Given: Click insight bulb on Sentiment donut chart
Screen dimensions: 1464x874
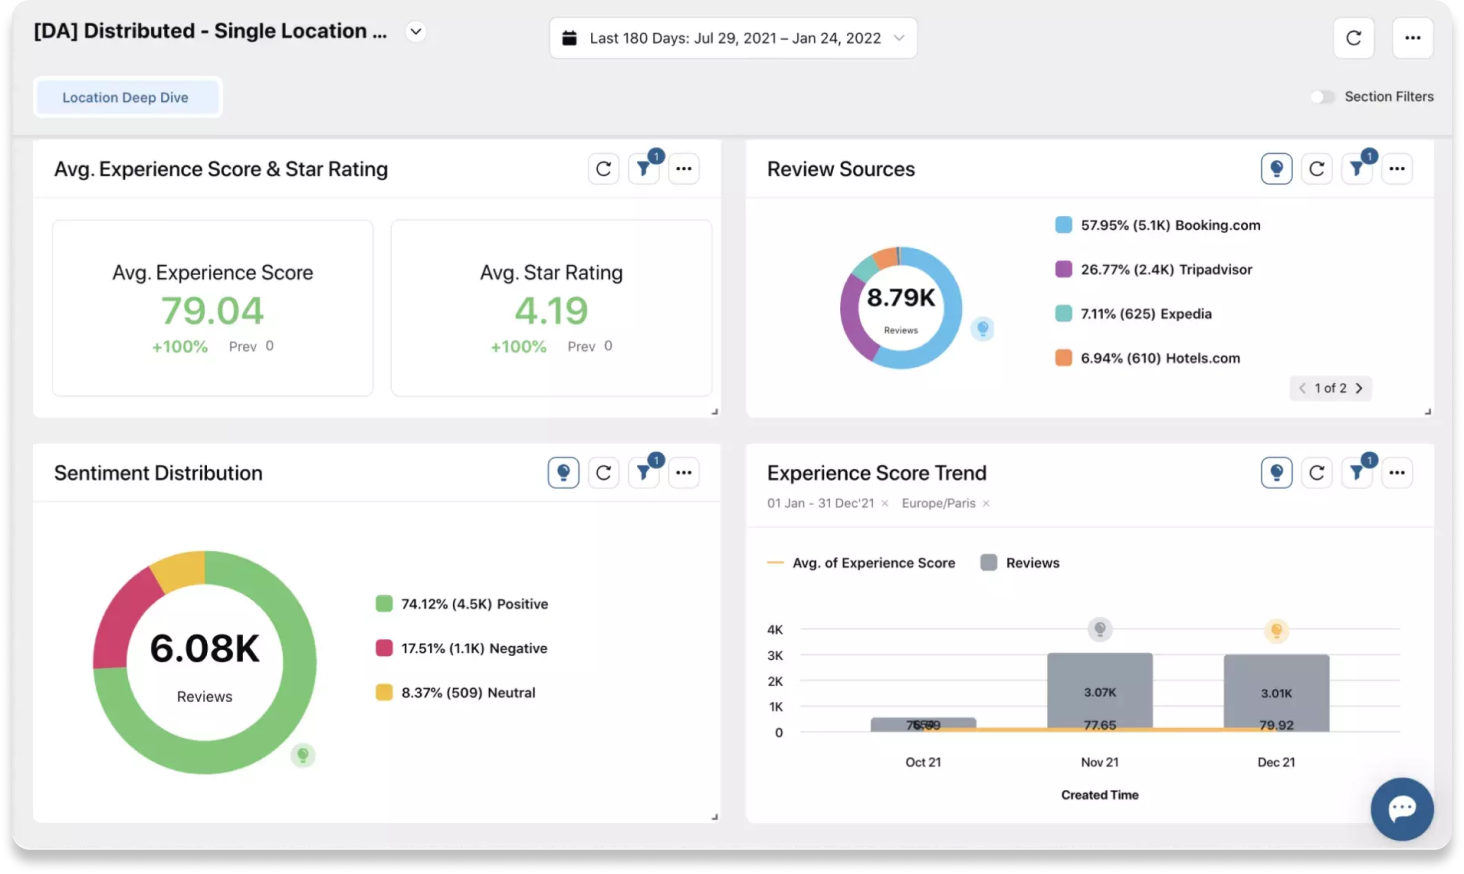Looking at the screenshot, I should (303, 755).
